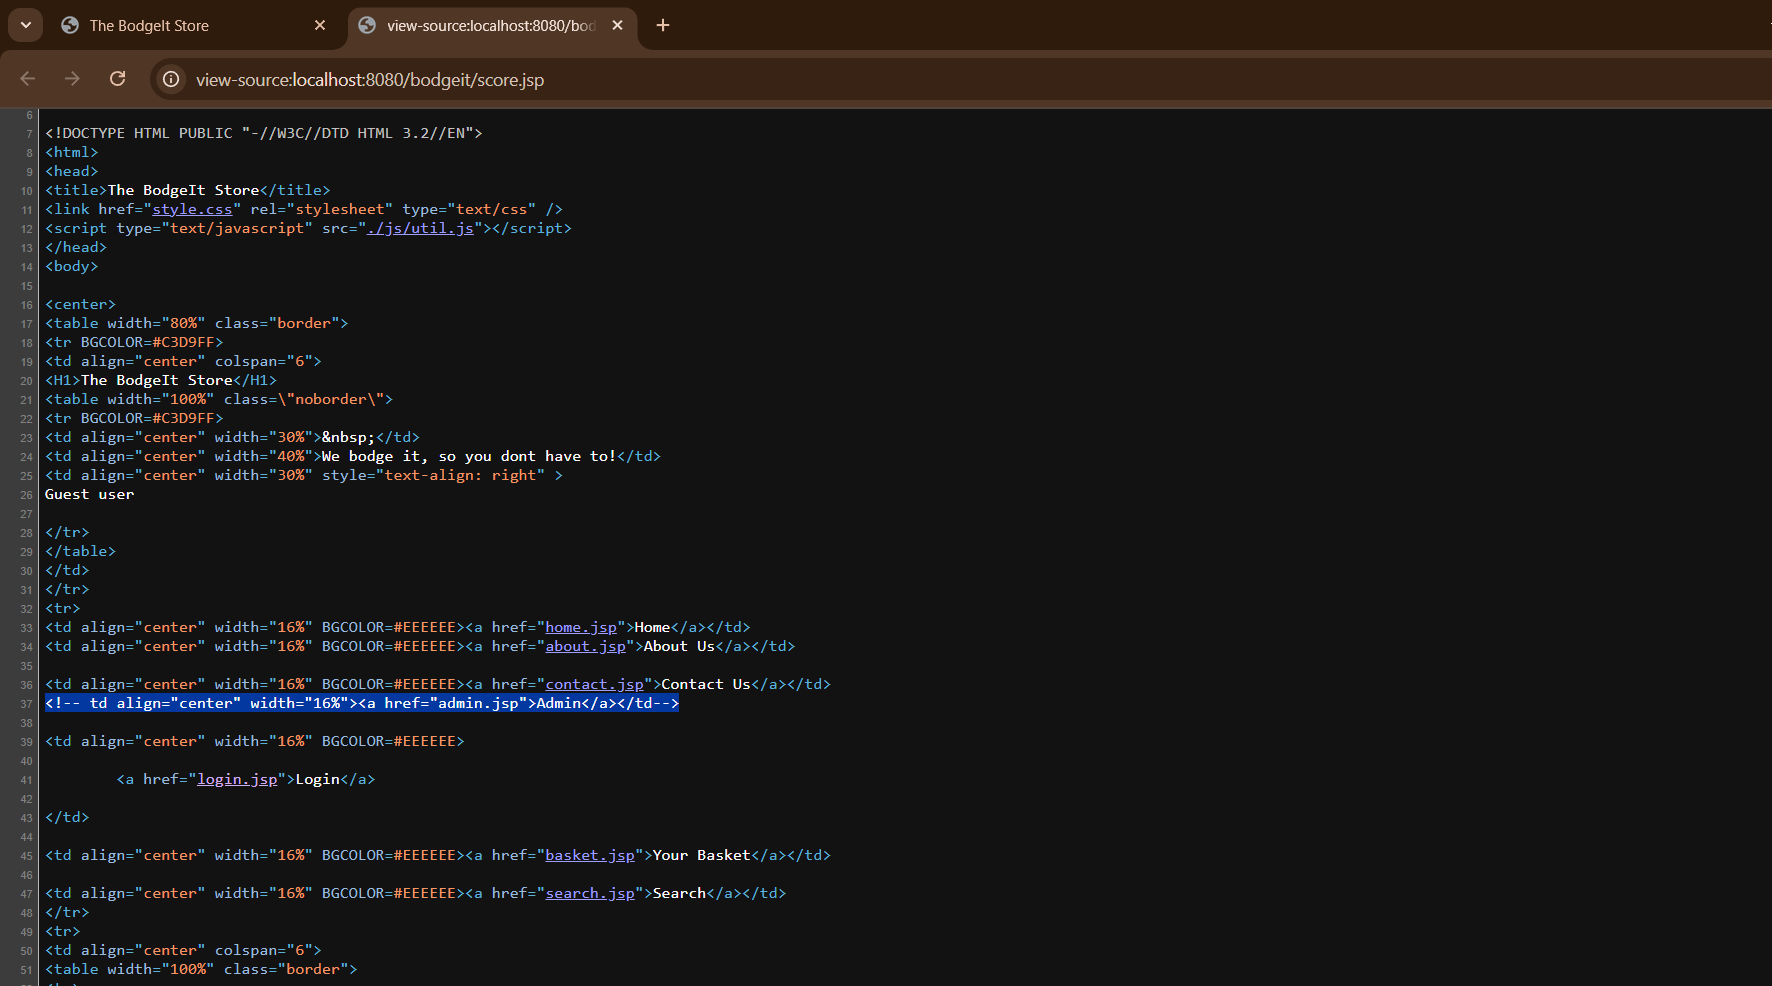
Task: Follow the home.jsp link
Action: pos(581,627)
